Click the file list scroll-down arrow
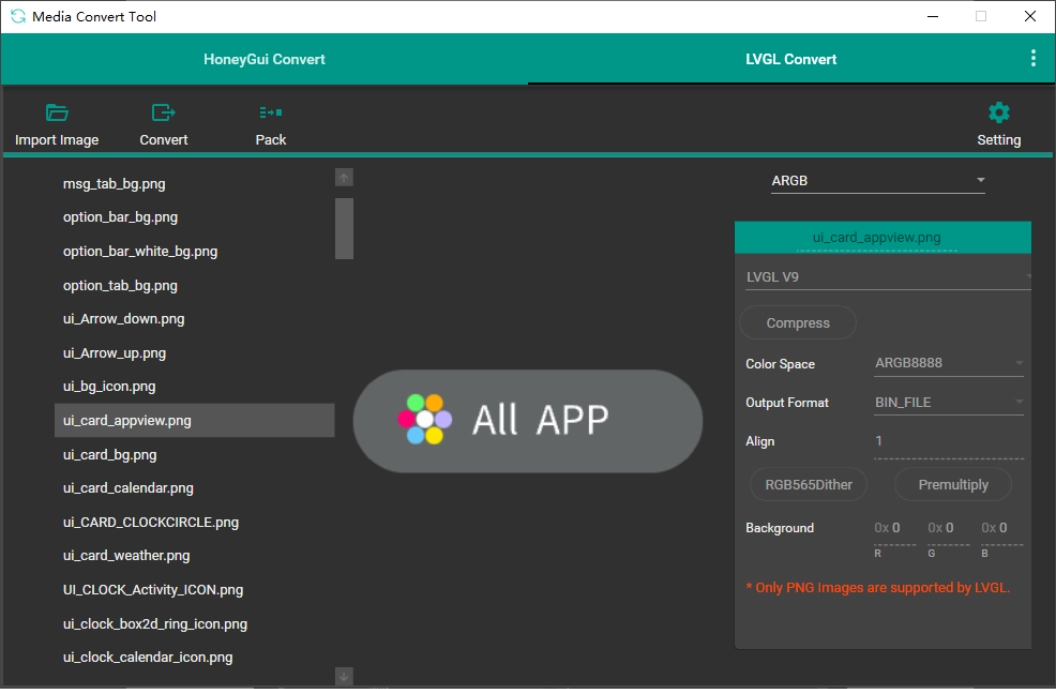1056x689 pixels. (x=343, y=676)
